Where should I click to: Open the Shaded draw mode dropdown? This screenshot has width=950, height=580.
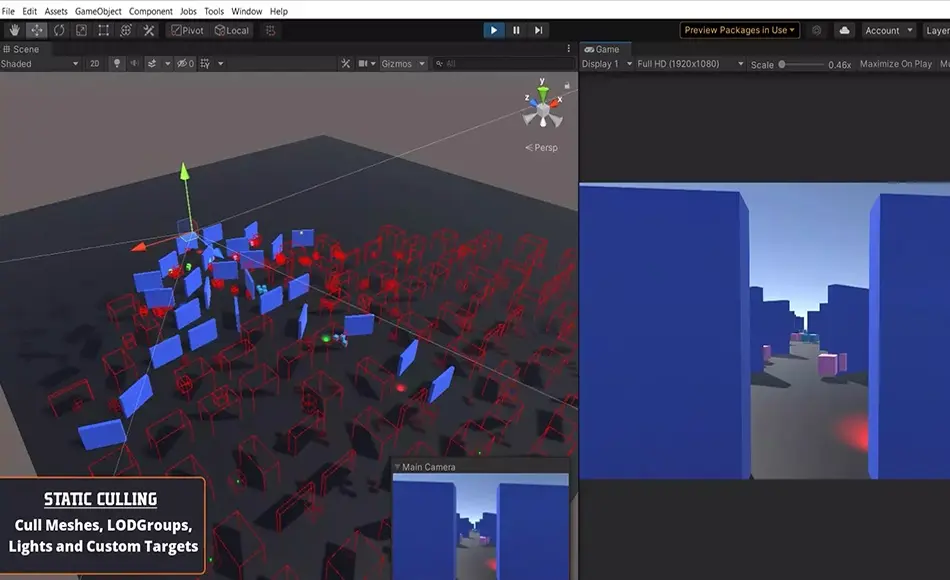(40, 63)
